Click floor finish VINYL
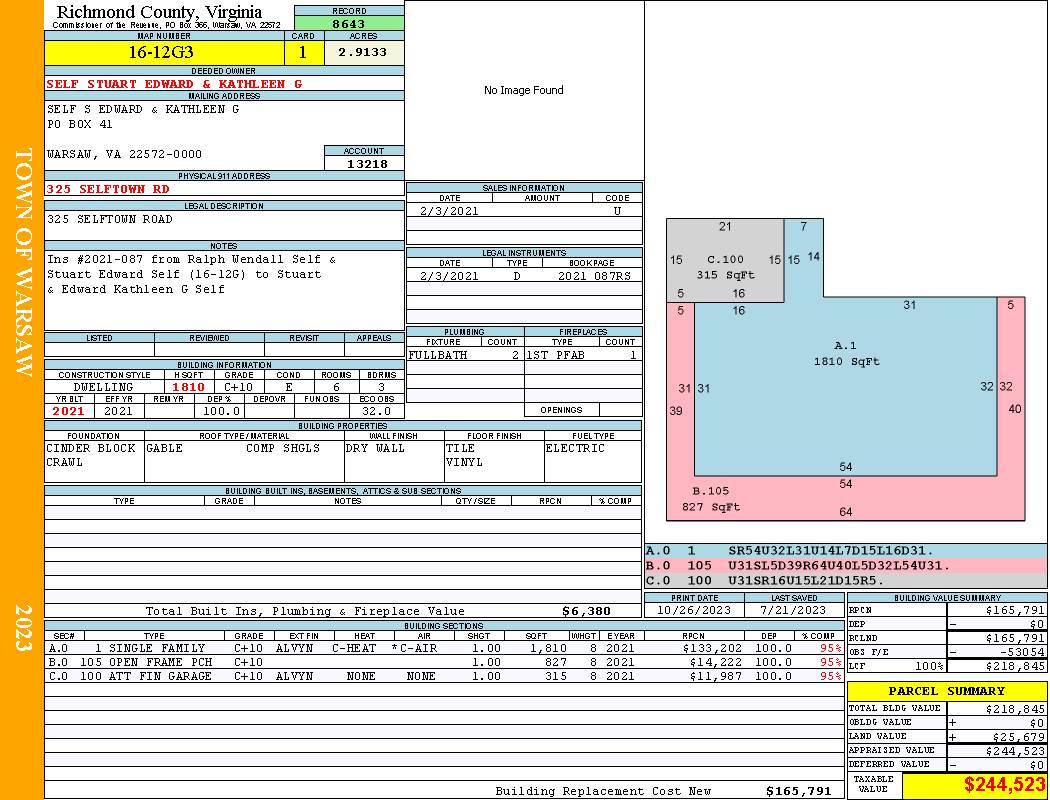The image size is (1050, 800). pos(464,462)
